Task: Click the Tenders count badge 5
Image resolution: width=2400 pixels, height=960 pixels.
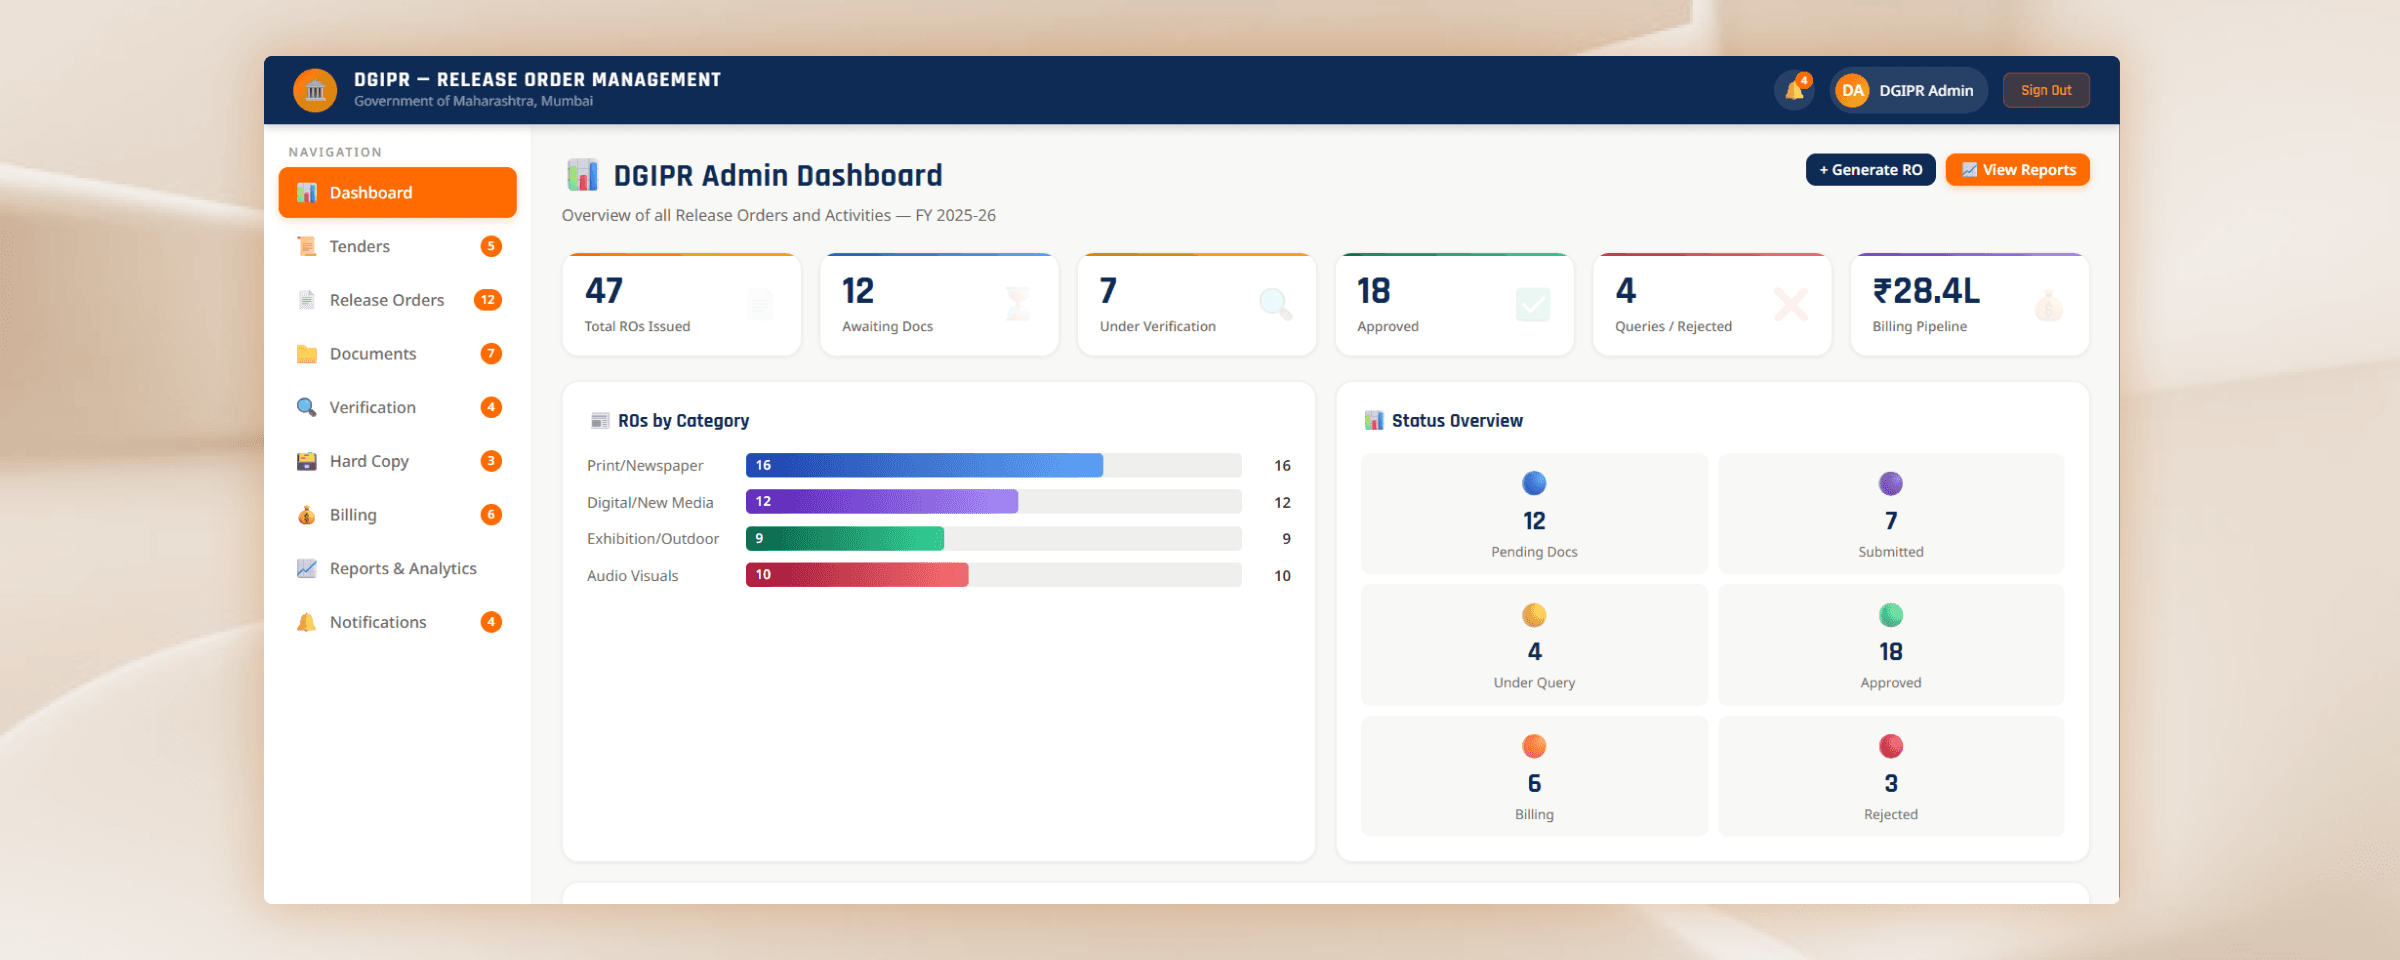Action: [491, 246]
